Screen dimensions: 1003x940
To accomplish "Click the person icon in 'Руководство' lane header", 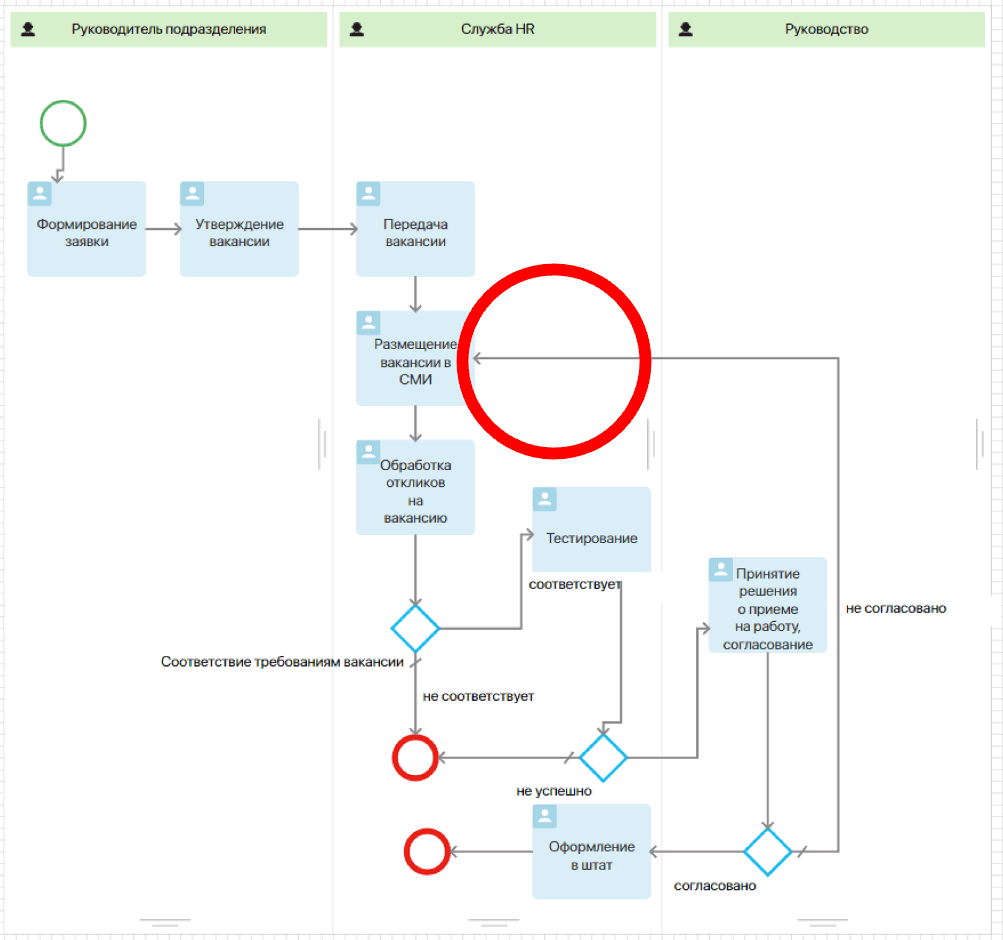I will tap(686, 30).
